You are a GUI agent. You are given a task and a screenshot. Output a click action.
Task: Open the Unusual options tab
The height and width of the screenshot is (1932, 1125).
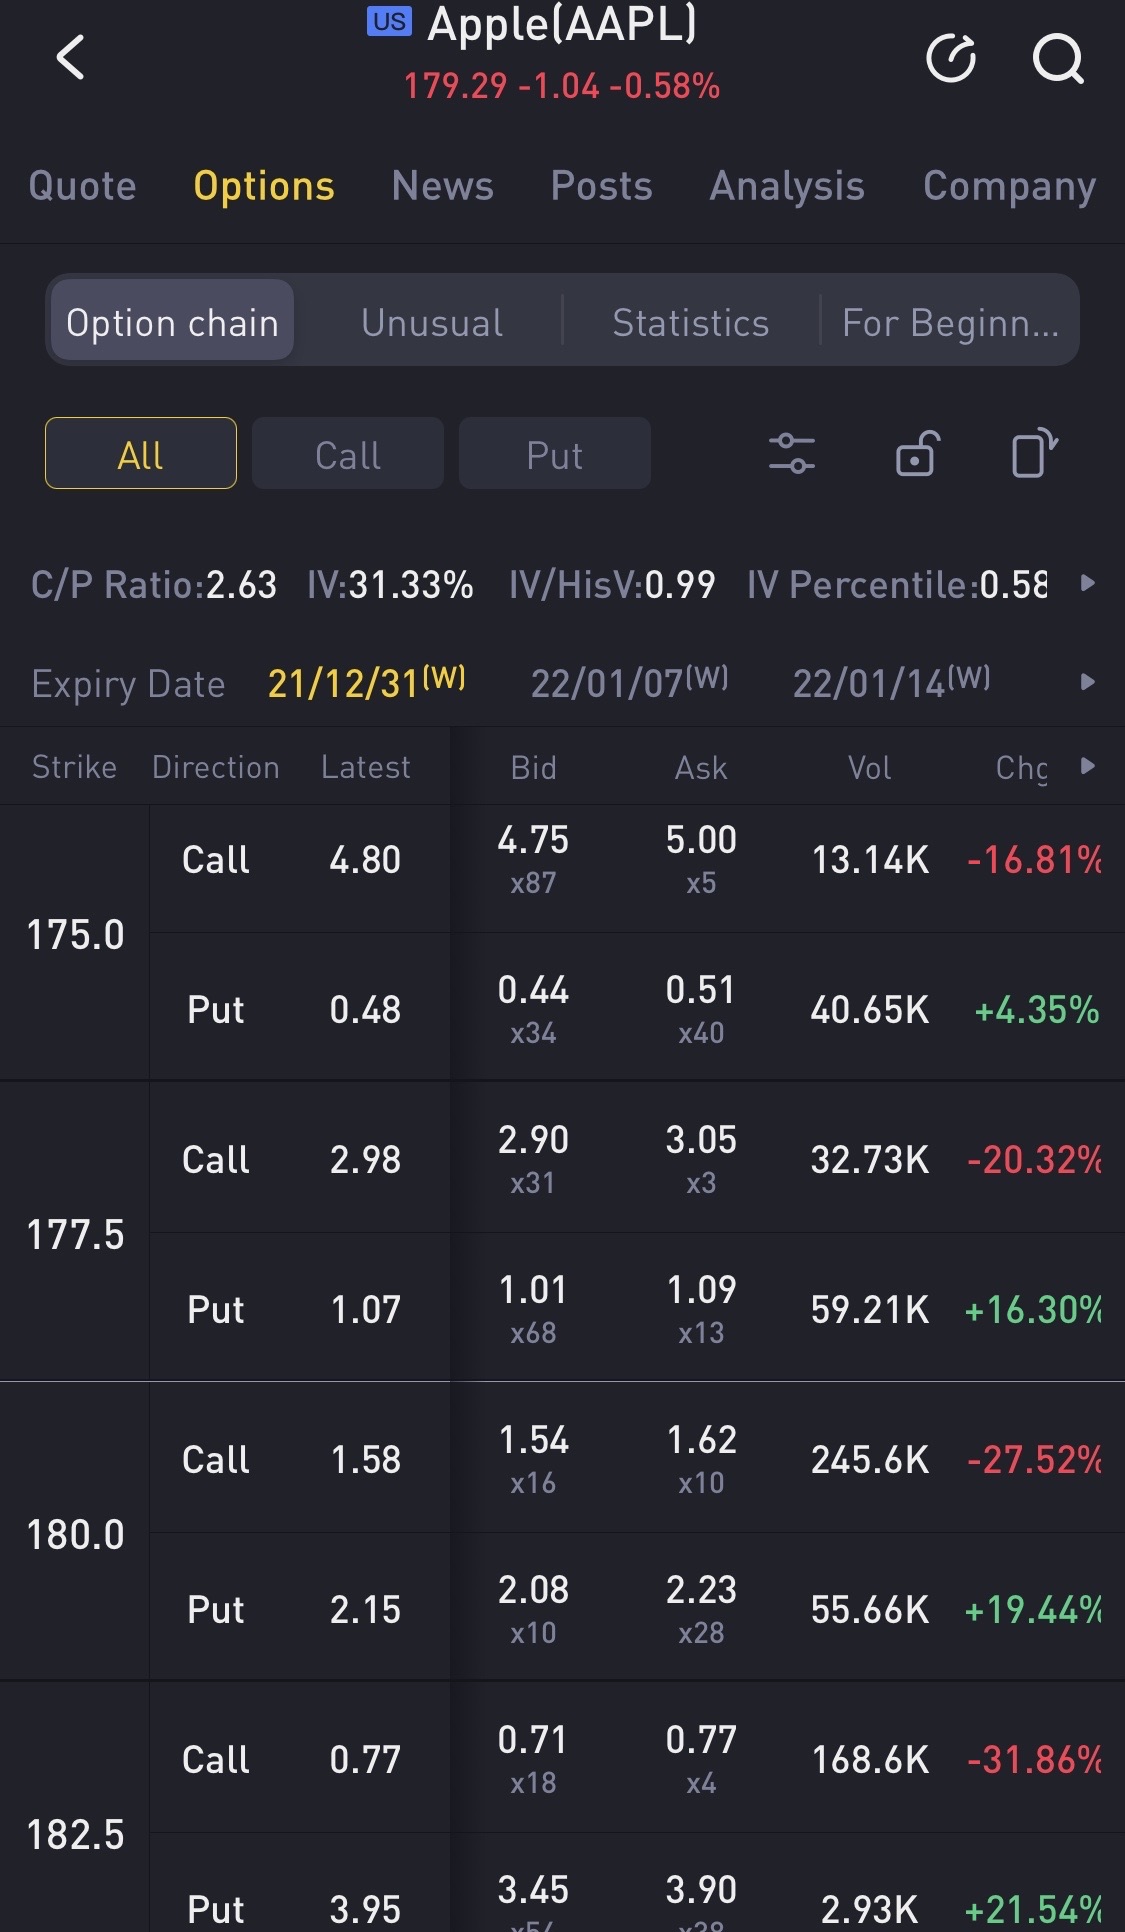432,322
